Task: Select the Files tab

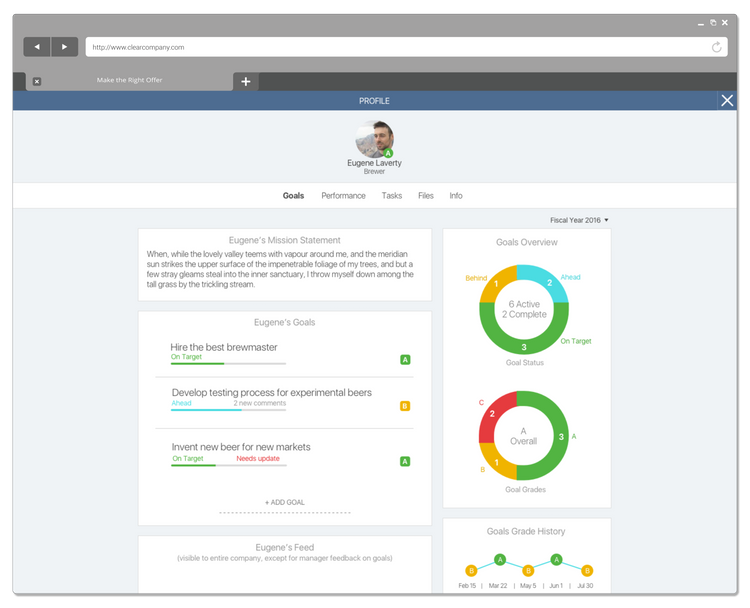Action: tap(426, 196)
